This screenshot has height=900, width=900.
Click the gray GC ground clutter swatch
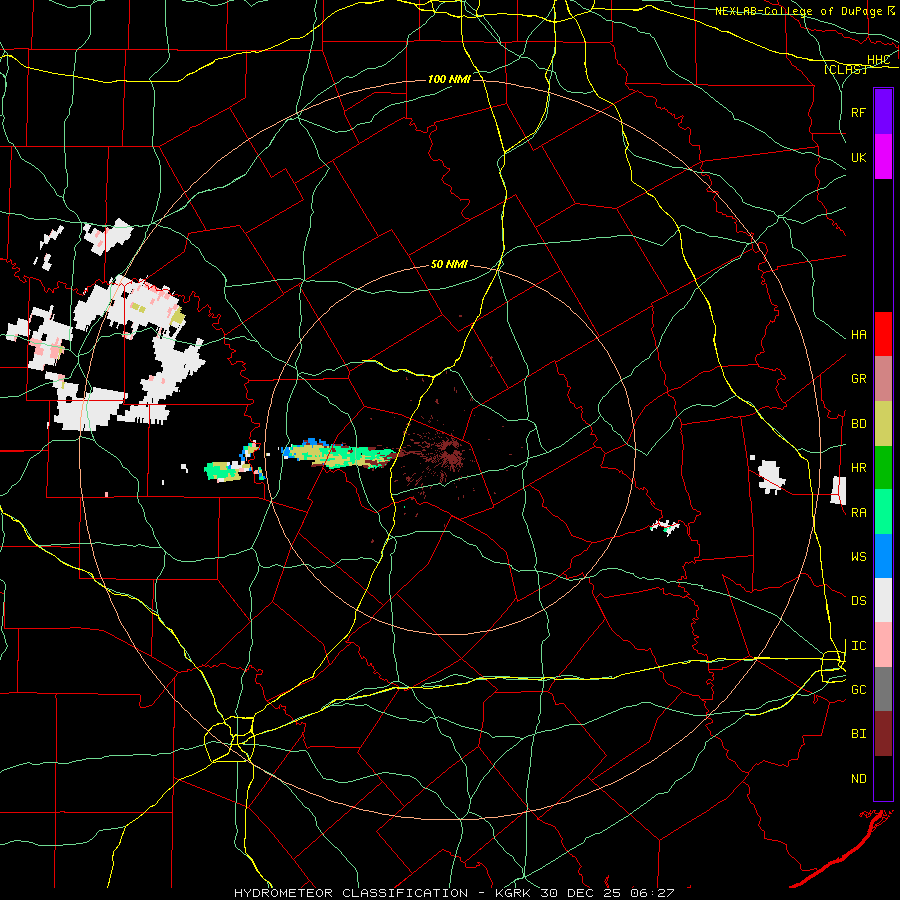[x=883, y=689]
